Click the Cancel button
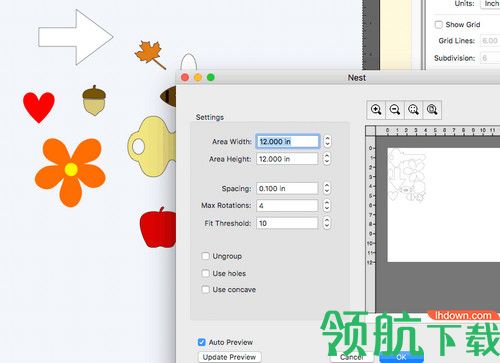 (352, 357)
